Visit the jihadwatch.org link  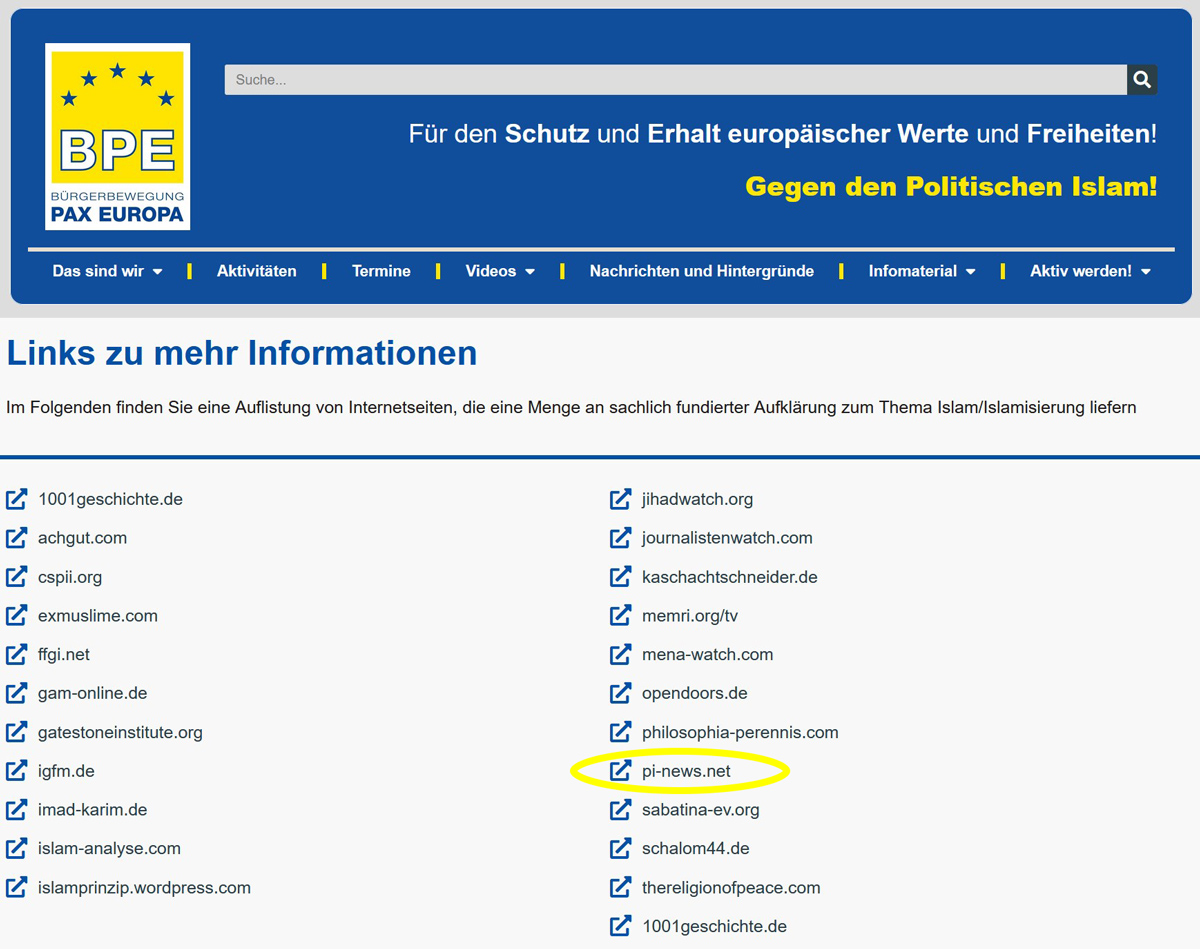tap(698, 499)
